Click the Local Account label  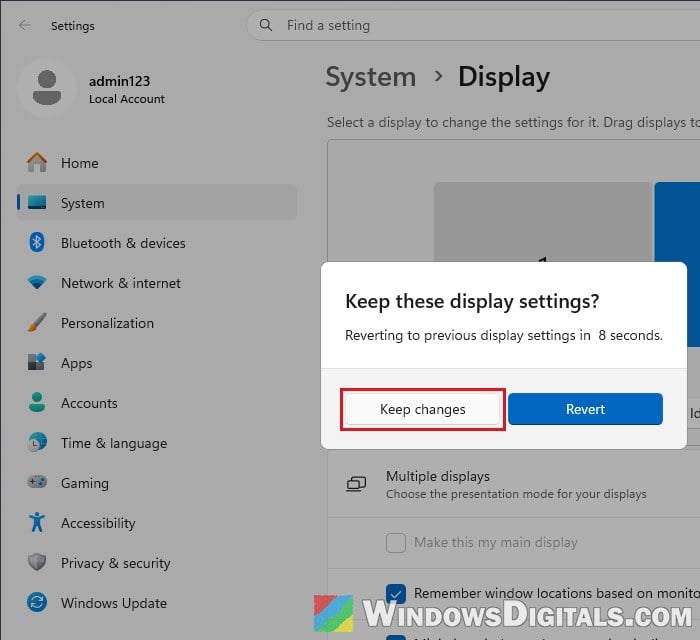127,99
